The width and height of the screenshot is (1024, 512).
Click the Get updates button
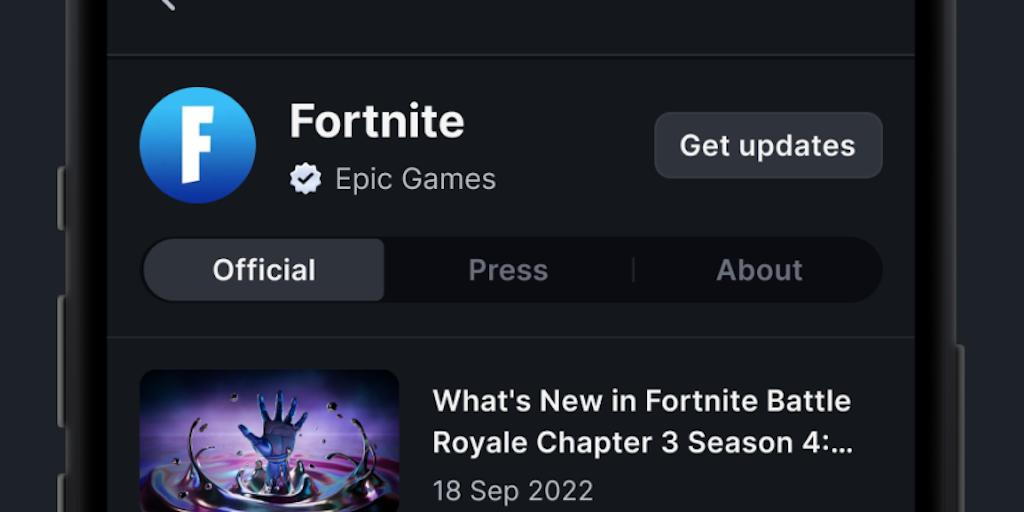pyautogui.click(x=768, y=145)
